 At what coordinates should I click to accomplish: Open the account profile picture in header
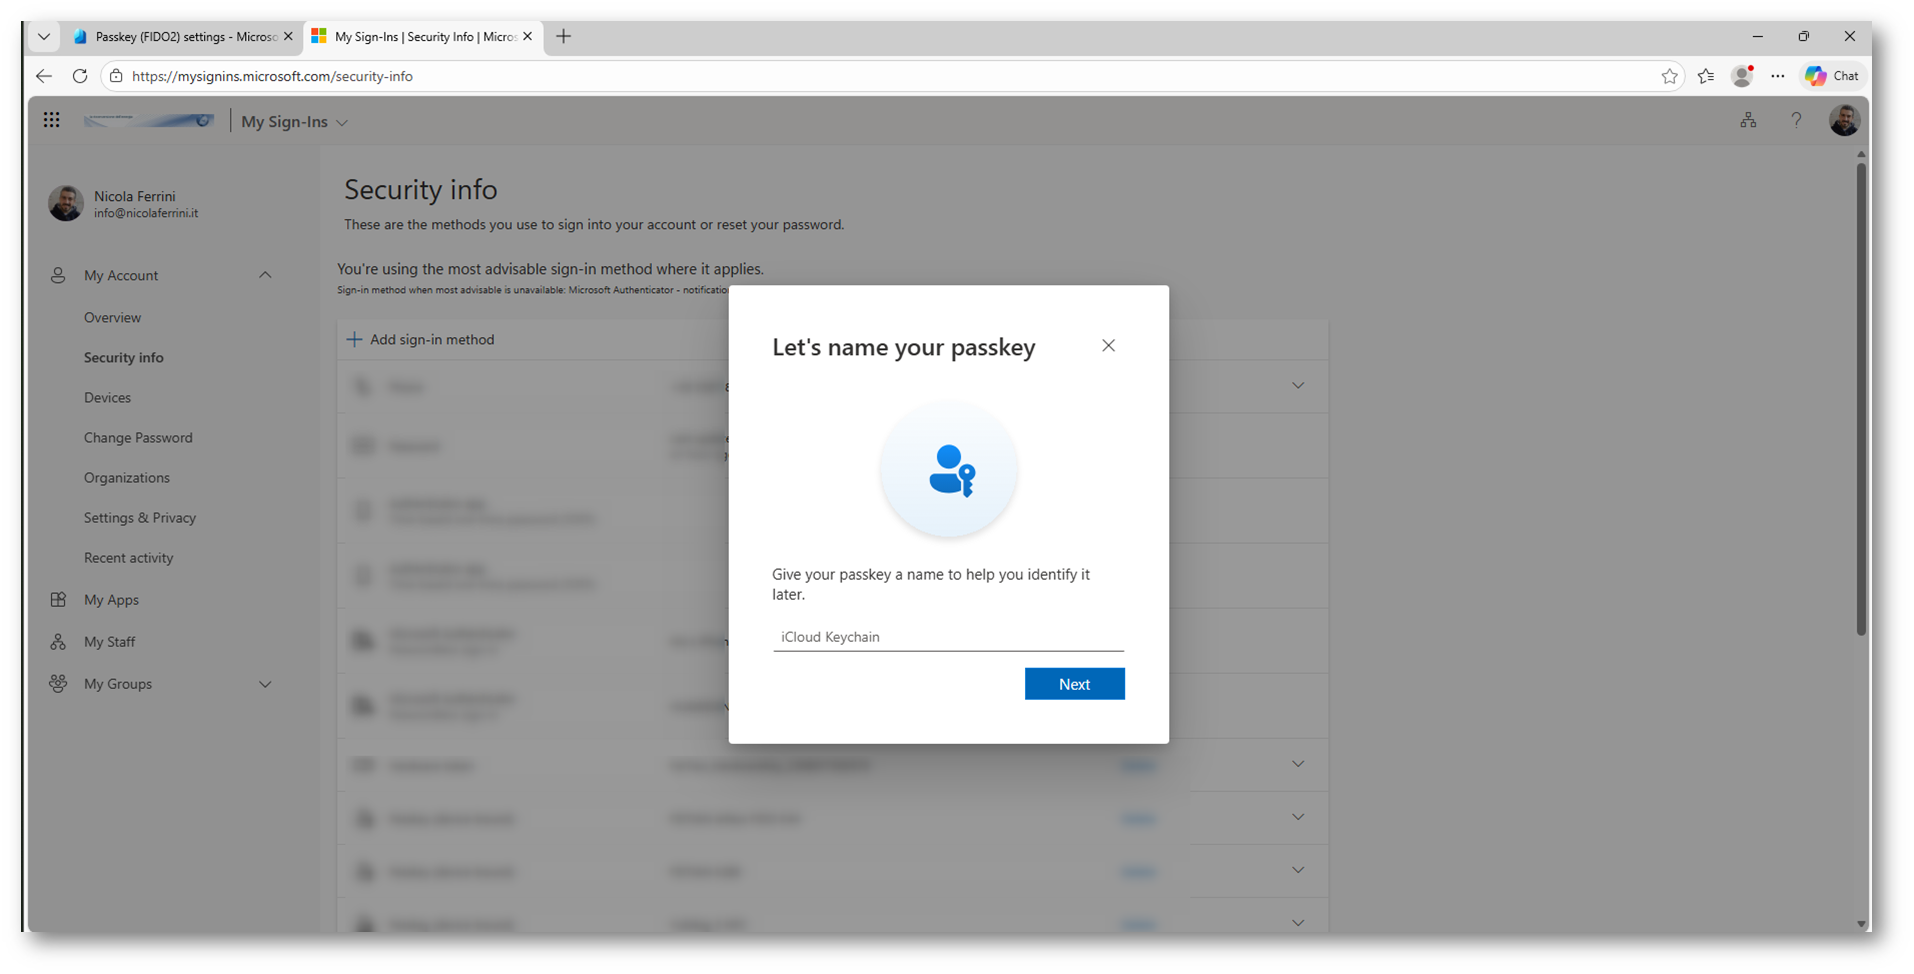pos(1844,121)
